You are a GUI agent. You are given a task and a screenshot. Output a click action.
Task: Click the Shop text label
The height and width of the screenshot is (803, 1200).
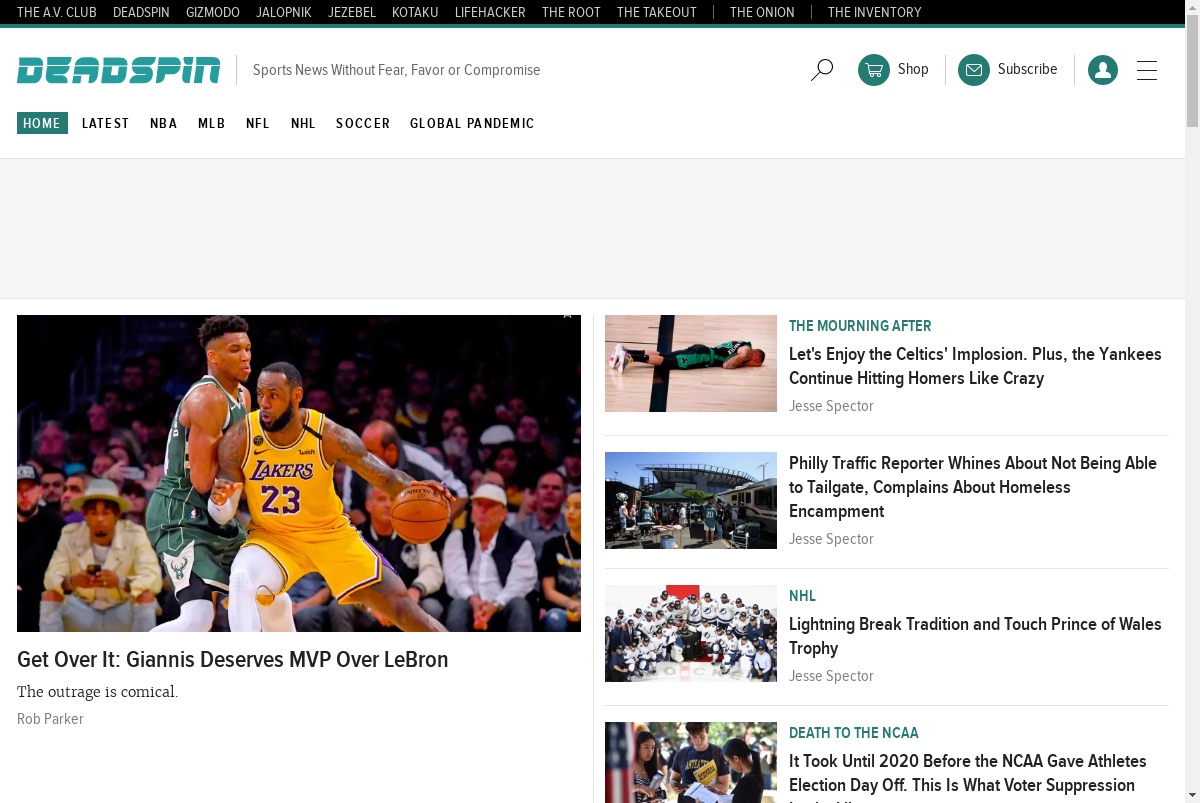point(913,69)
